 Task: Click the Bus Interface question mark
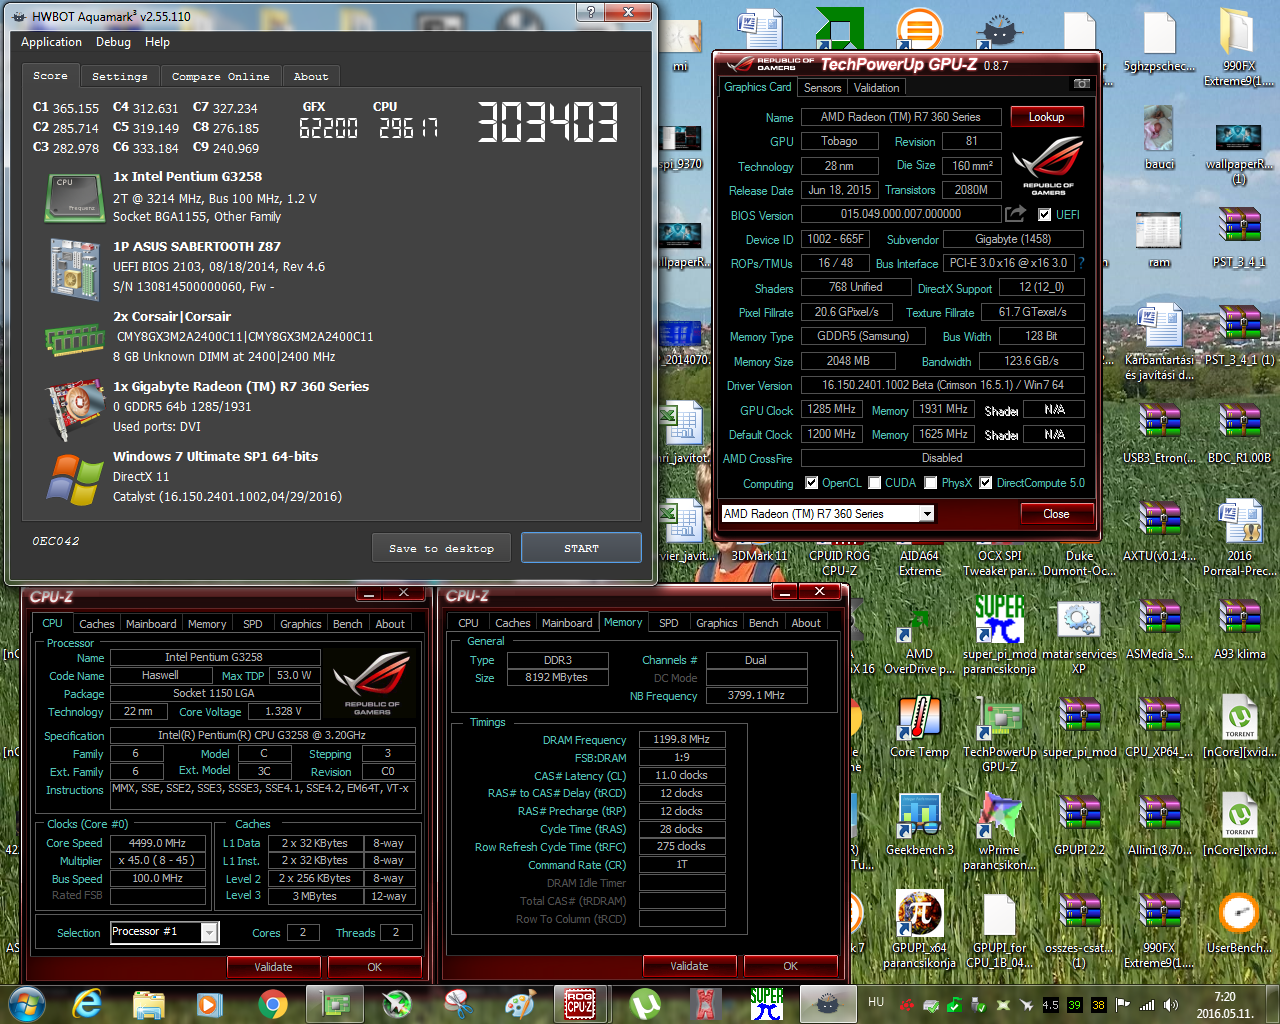[x=1081, y=263]
